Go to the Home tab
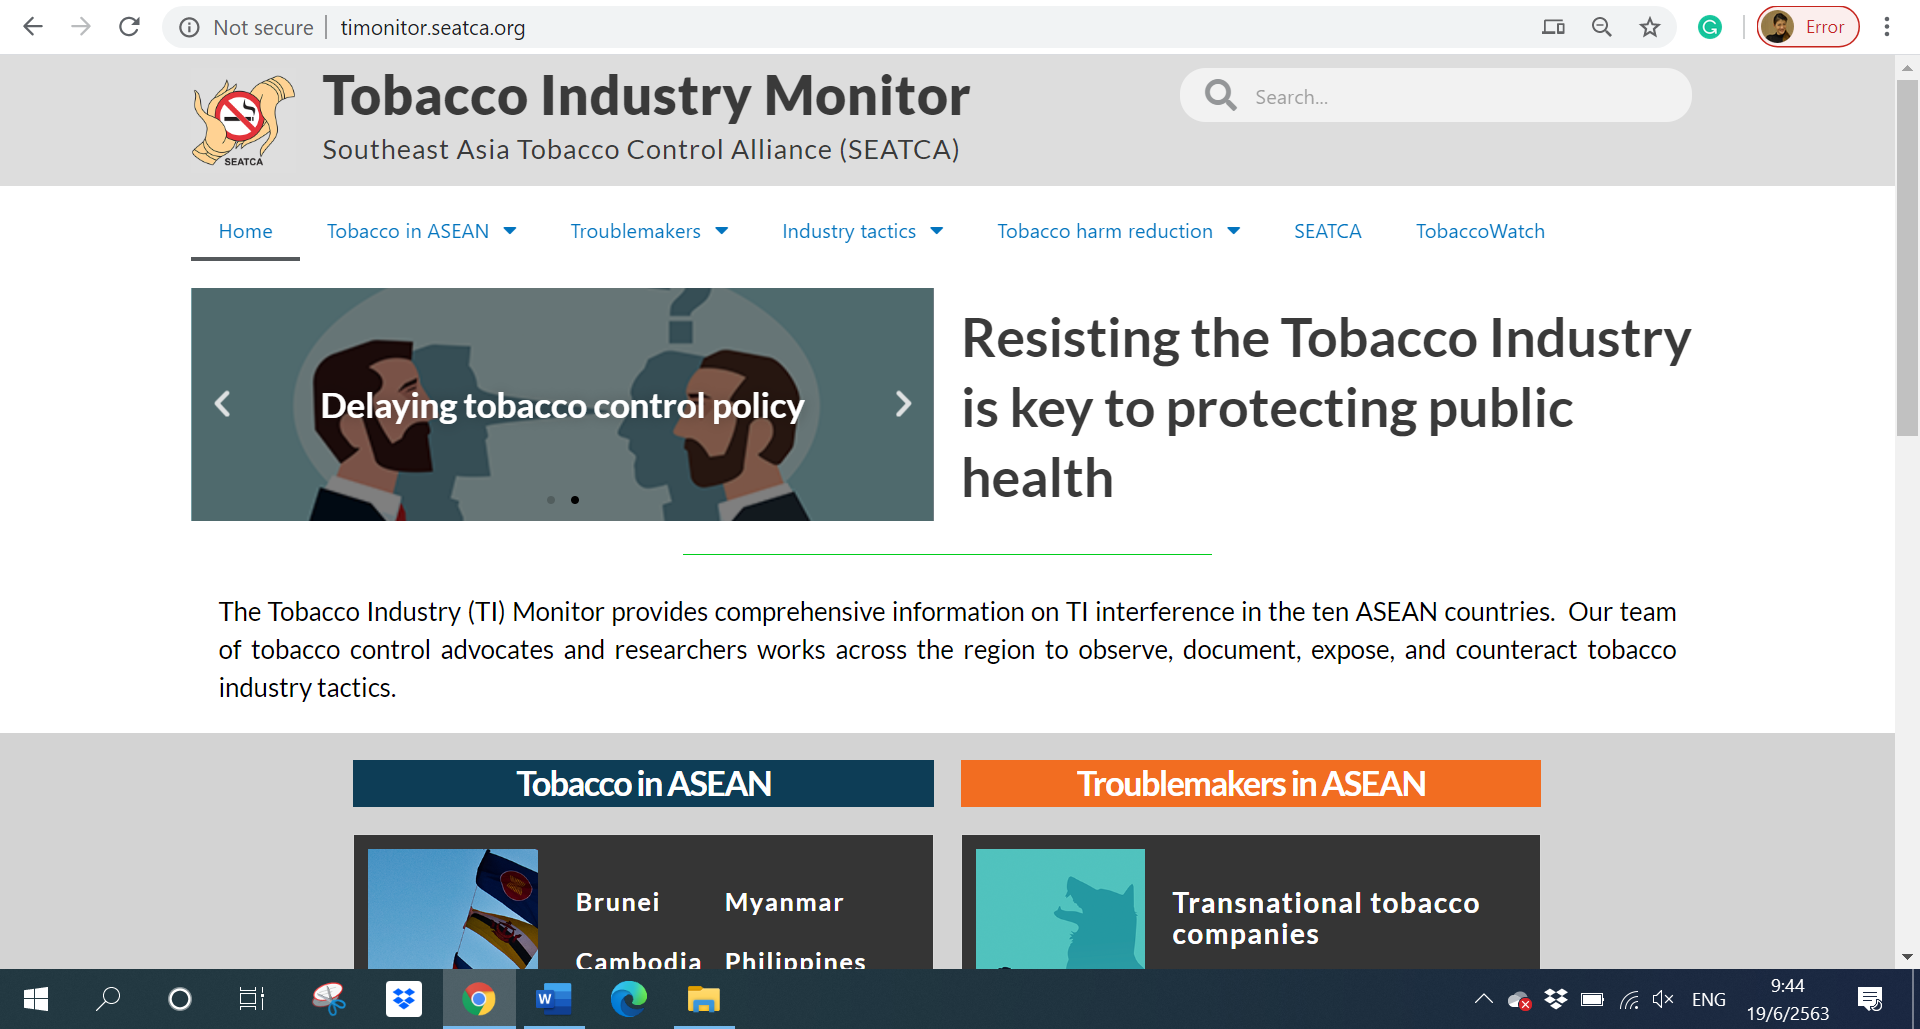 [245, 231]
